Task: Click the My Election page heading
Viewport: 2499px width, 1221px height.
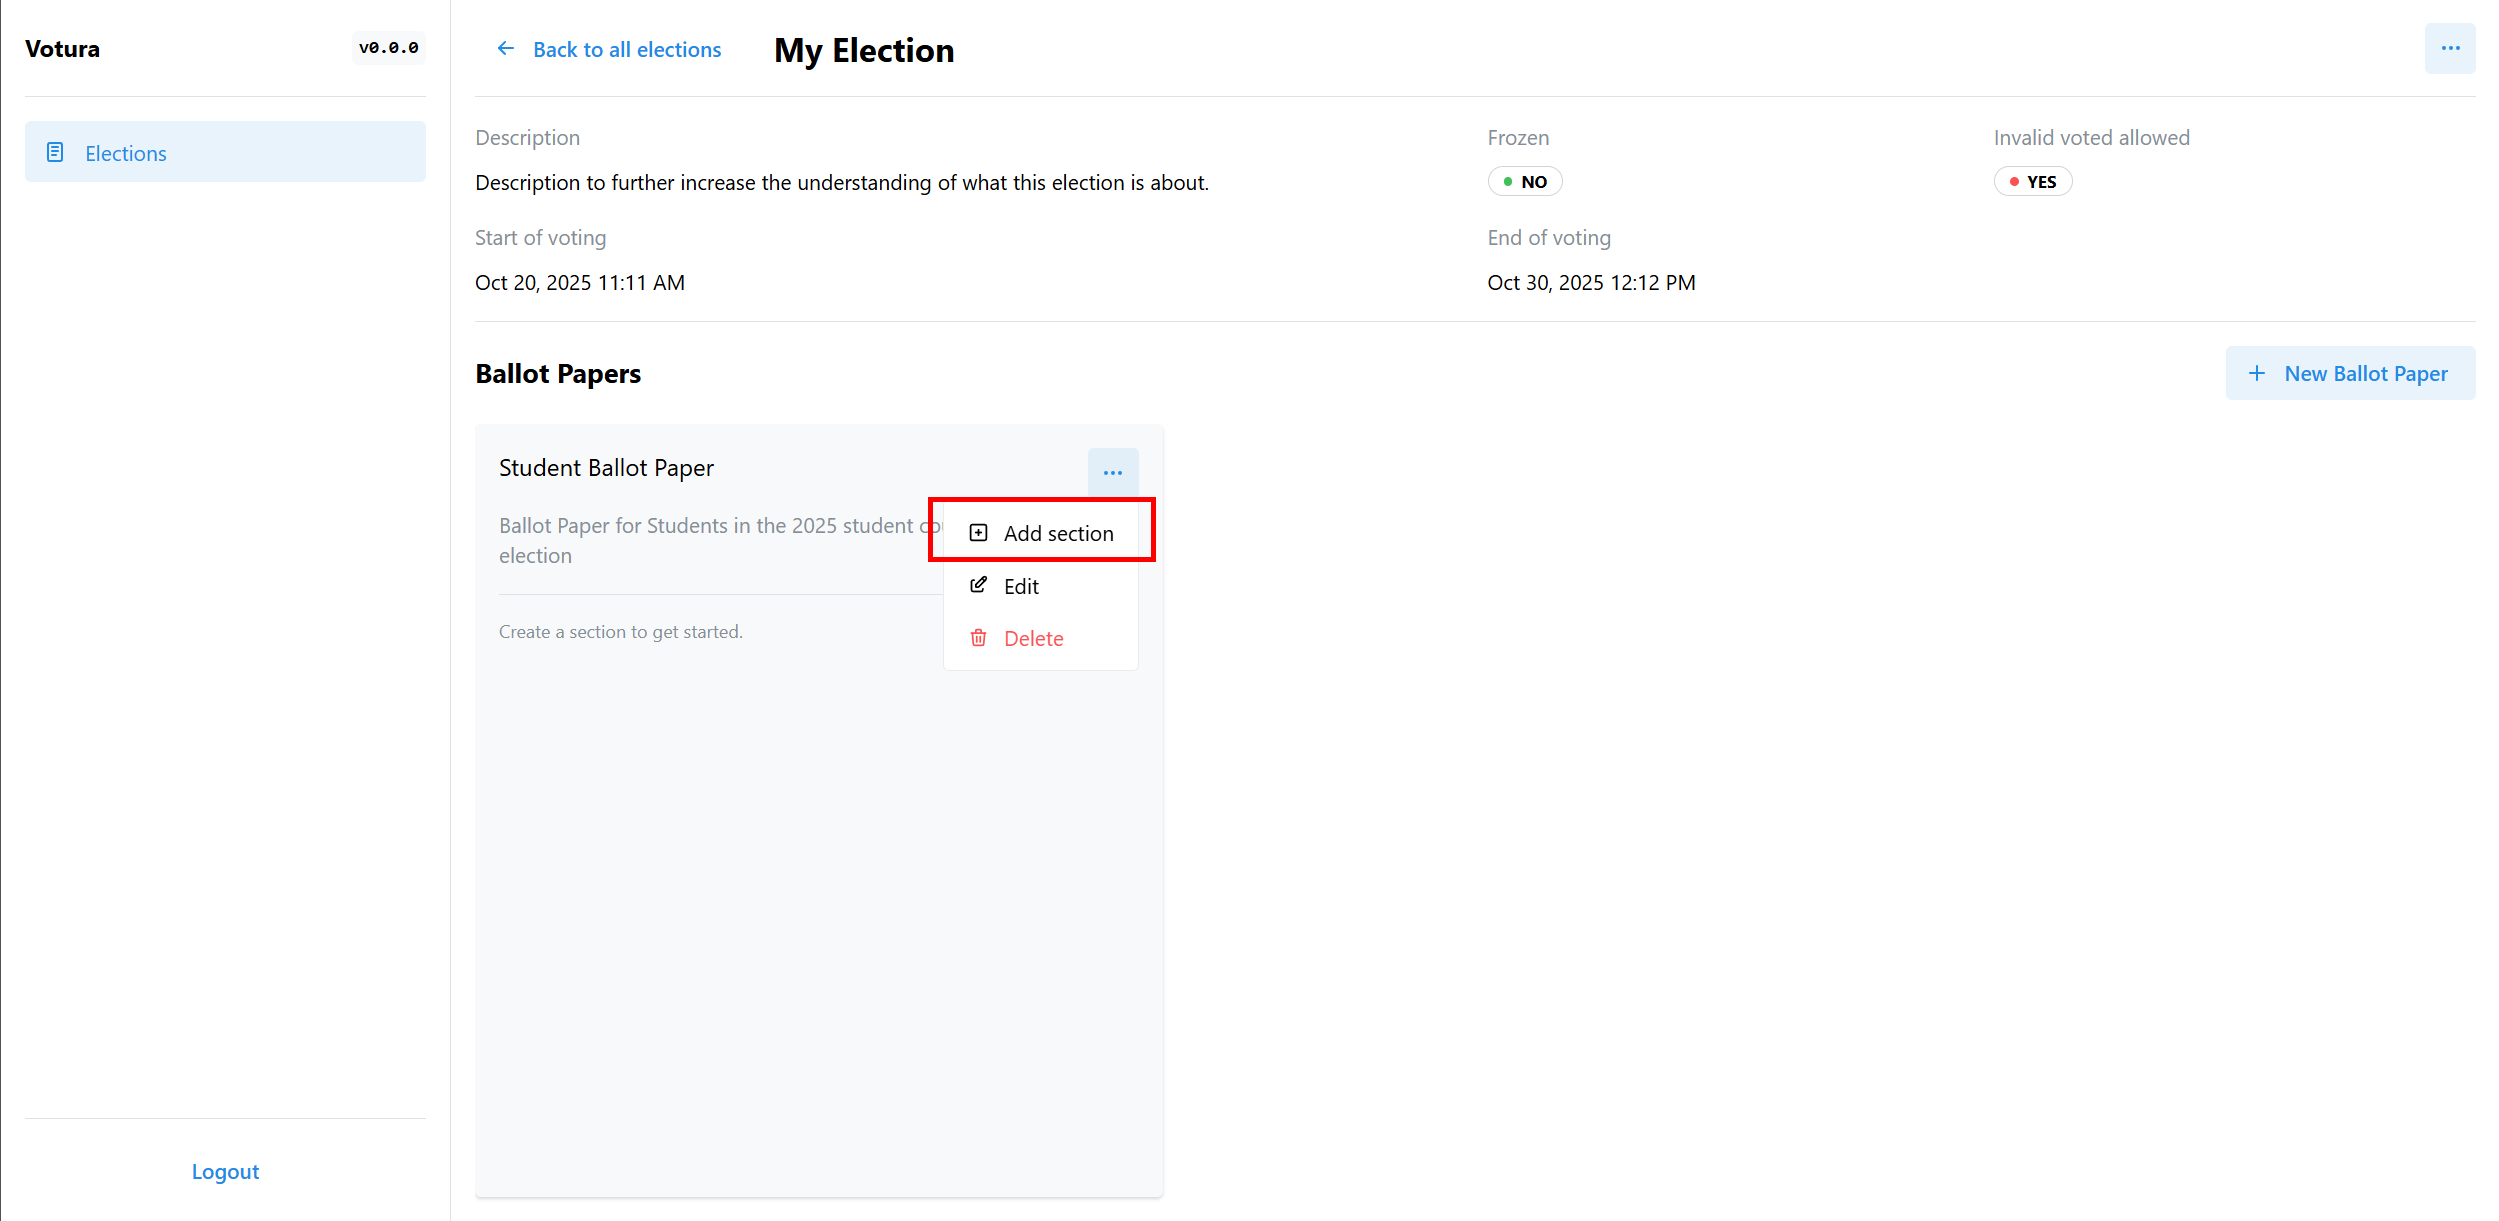Action: click(x=863, y=50)
